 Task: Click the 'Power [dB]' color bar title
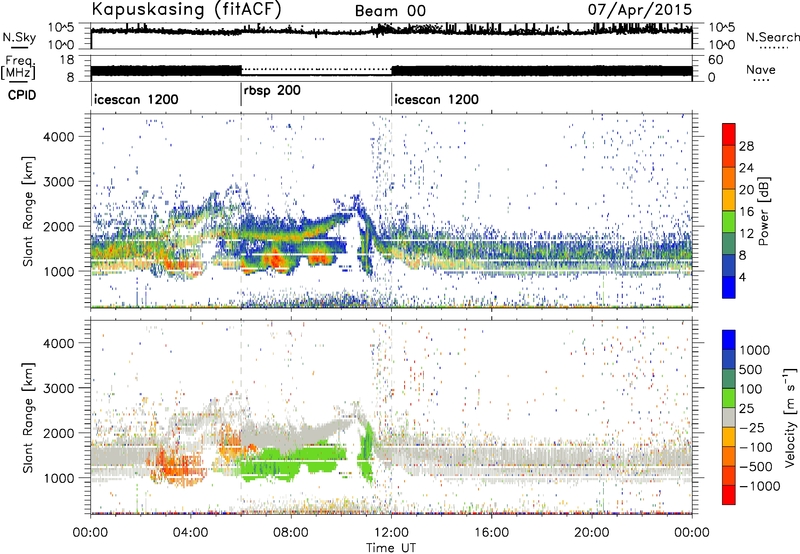coord(763,211)
